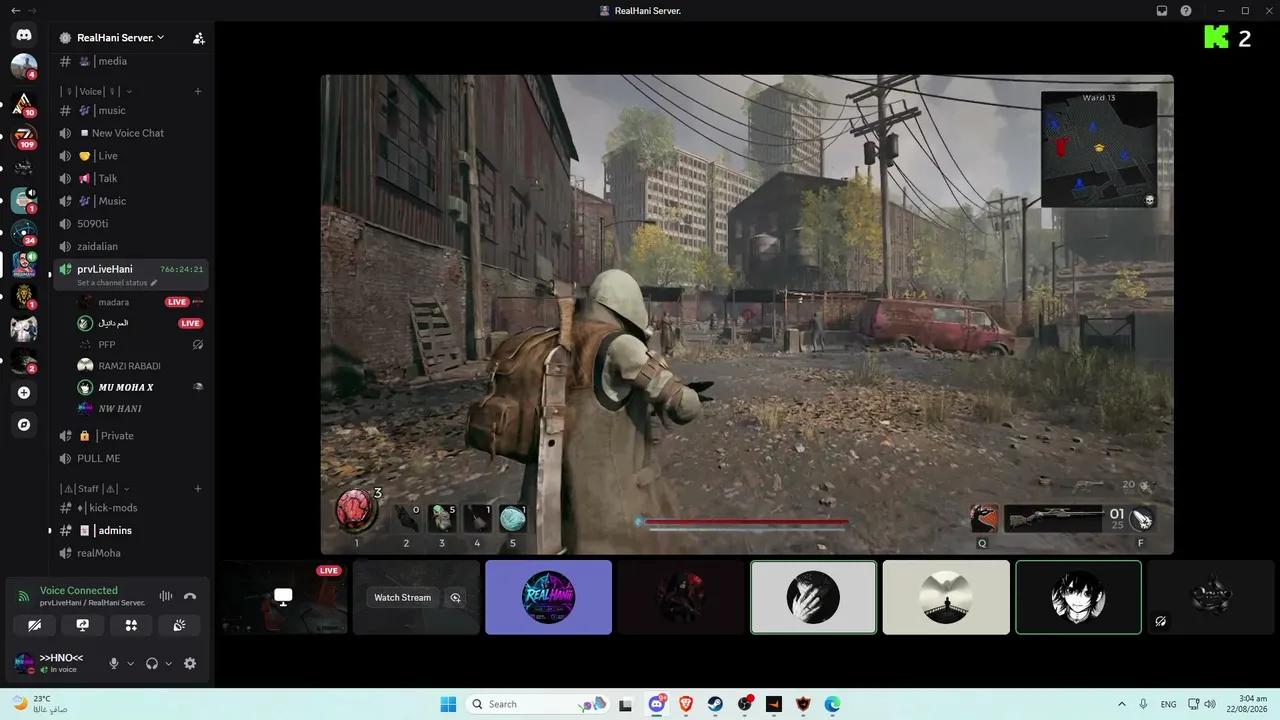Open microphone input options arrow

tap(130, 663)
